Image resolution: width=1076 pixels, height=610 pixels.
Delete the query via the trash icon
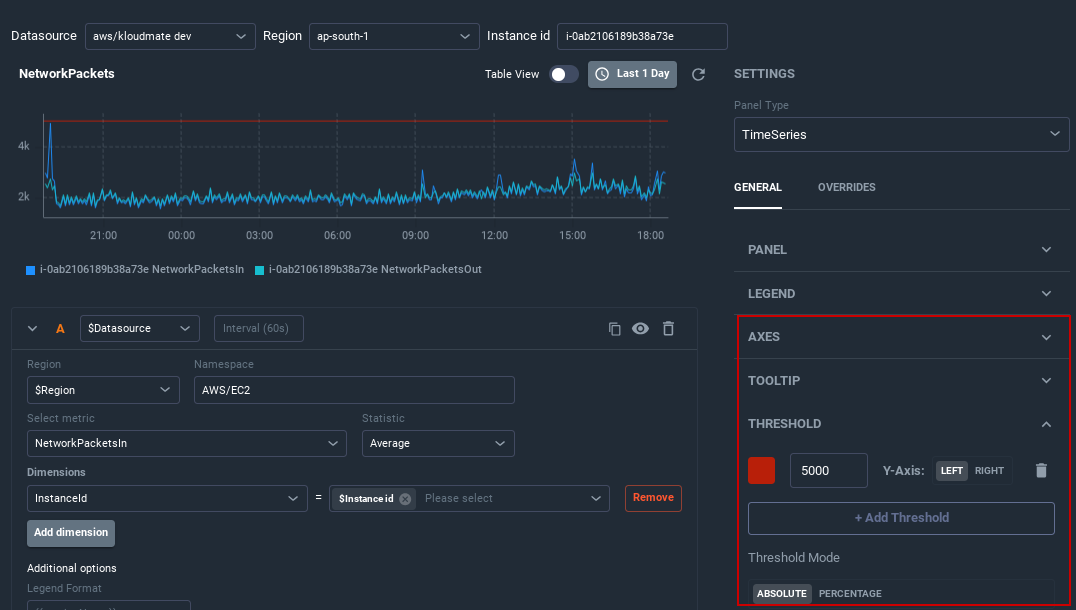pos(667,328)
